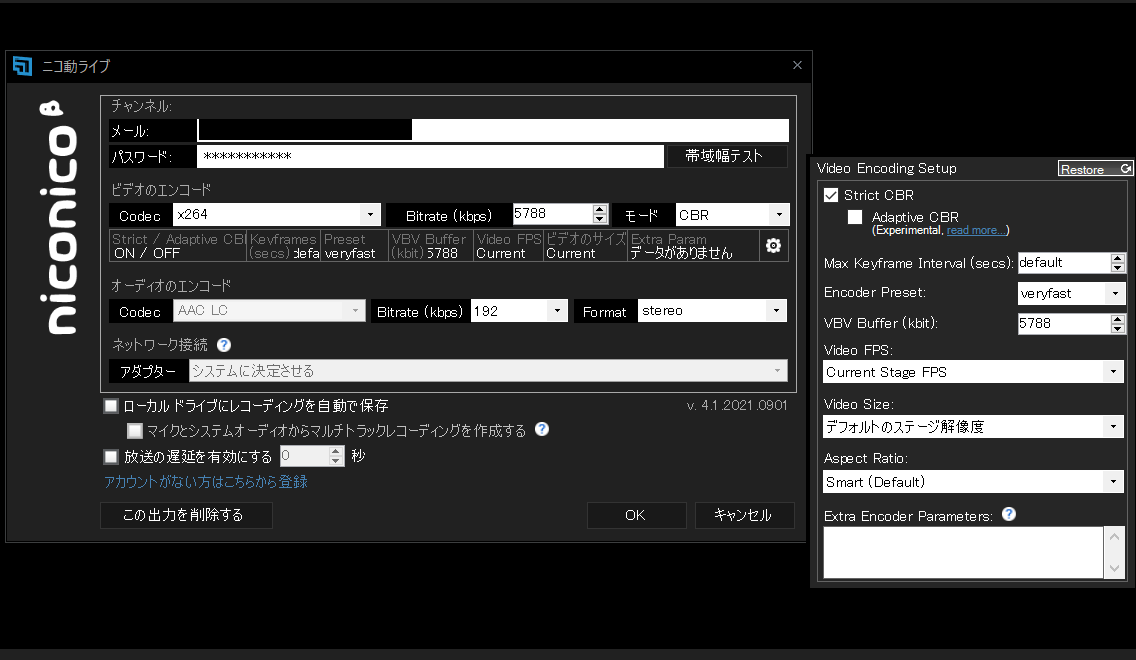The width and height of the screenshot is (1136, 660).
Task: Click the Extra Encoder Parameters text area
Action: point(963,552)
